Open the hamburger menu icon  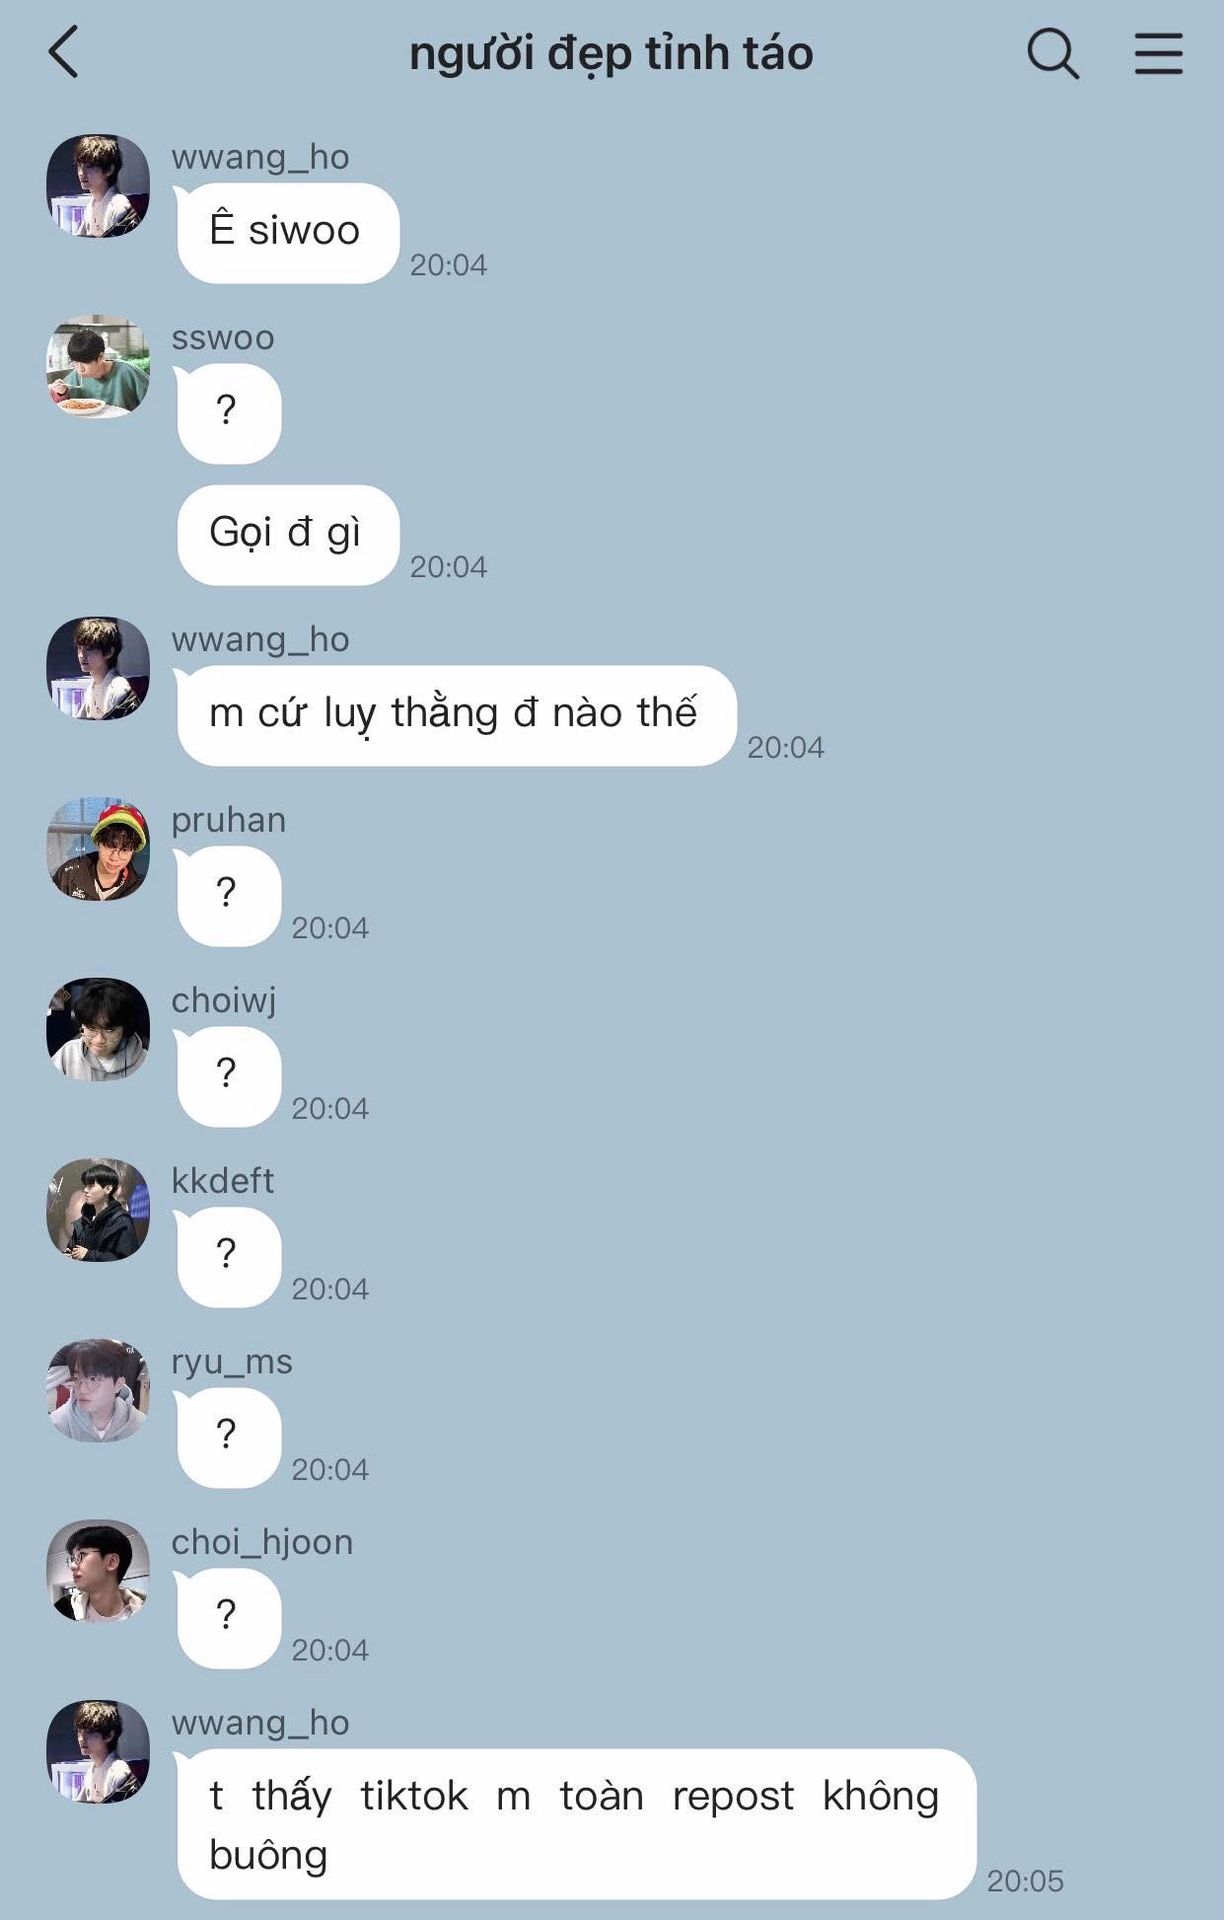pos(1158,53)
